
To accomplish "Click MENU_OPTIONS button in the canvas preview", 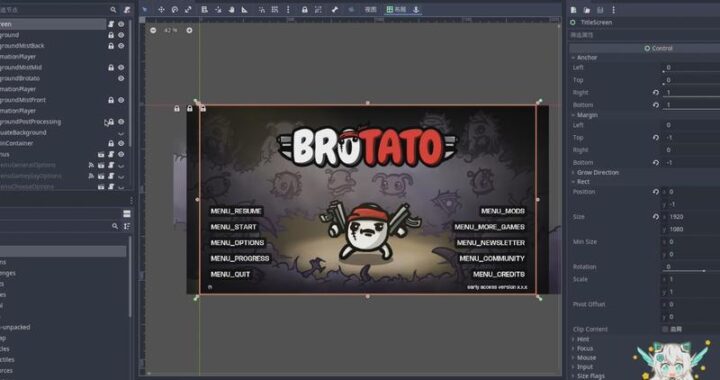I will [x=237, y=243].
